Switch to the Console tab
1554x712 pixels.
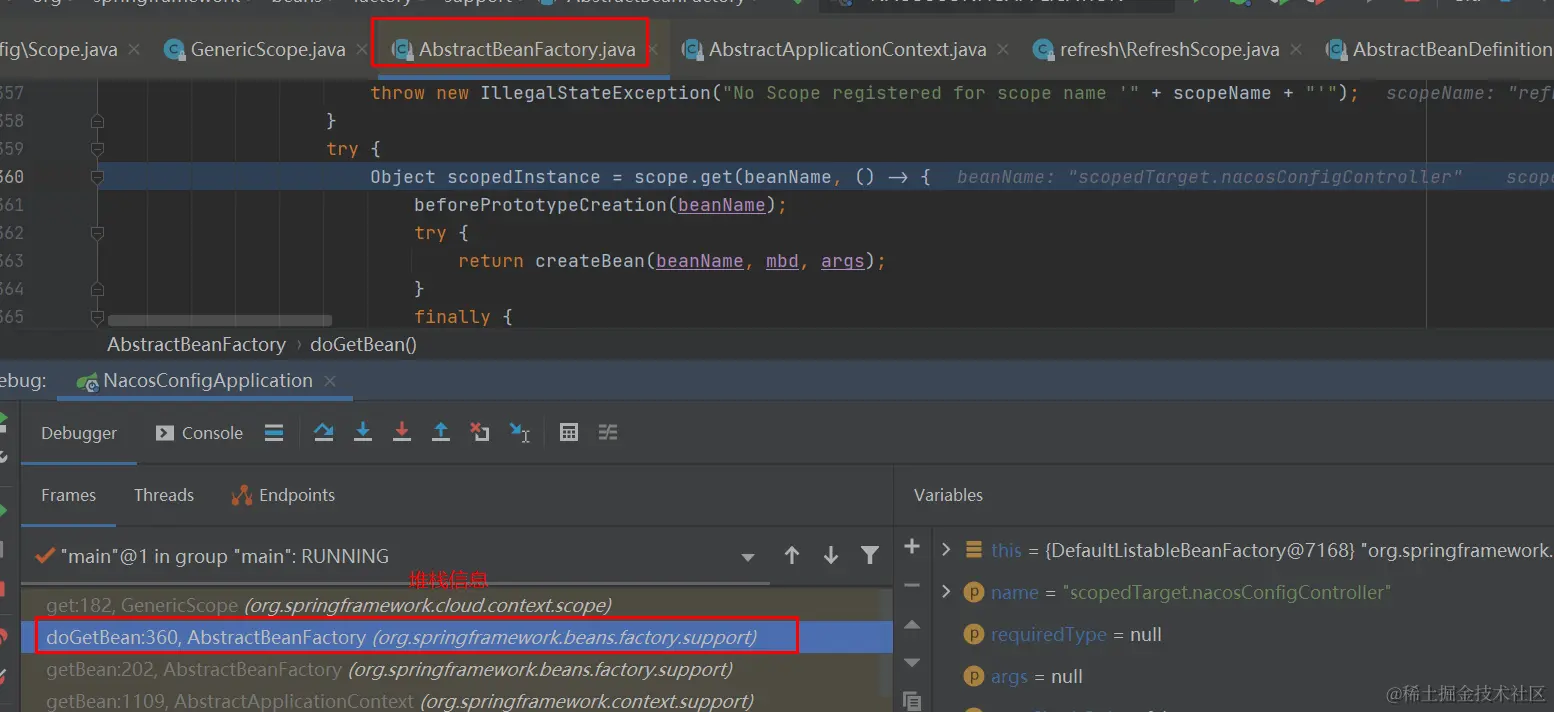(x=200, y=433)
